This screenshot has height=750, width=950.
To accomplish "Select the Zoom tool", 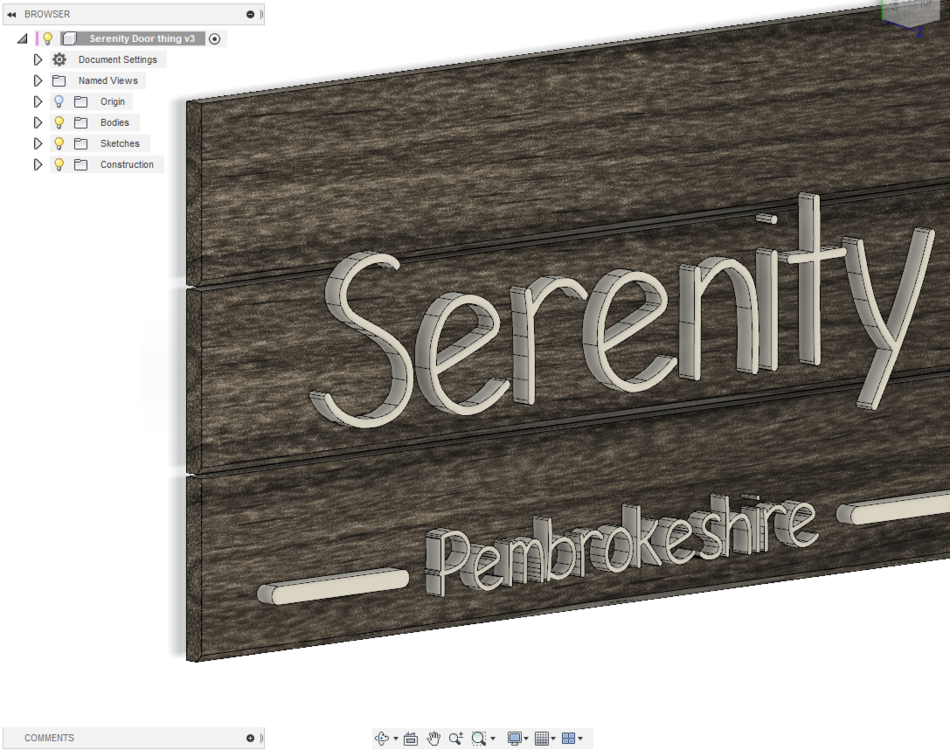I will 455,738.
